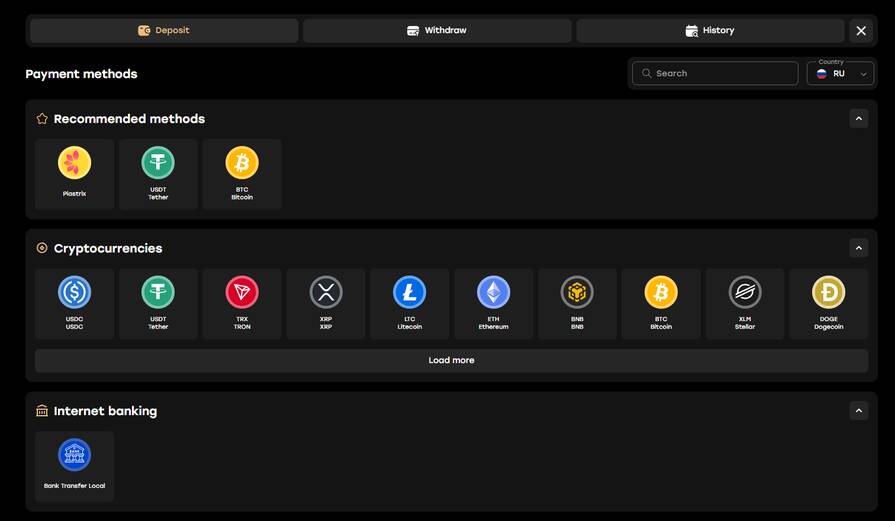Select Piastrix payment method

pos(74,173)
